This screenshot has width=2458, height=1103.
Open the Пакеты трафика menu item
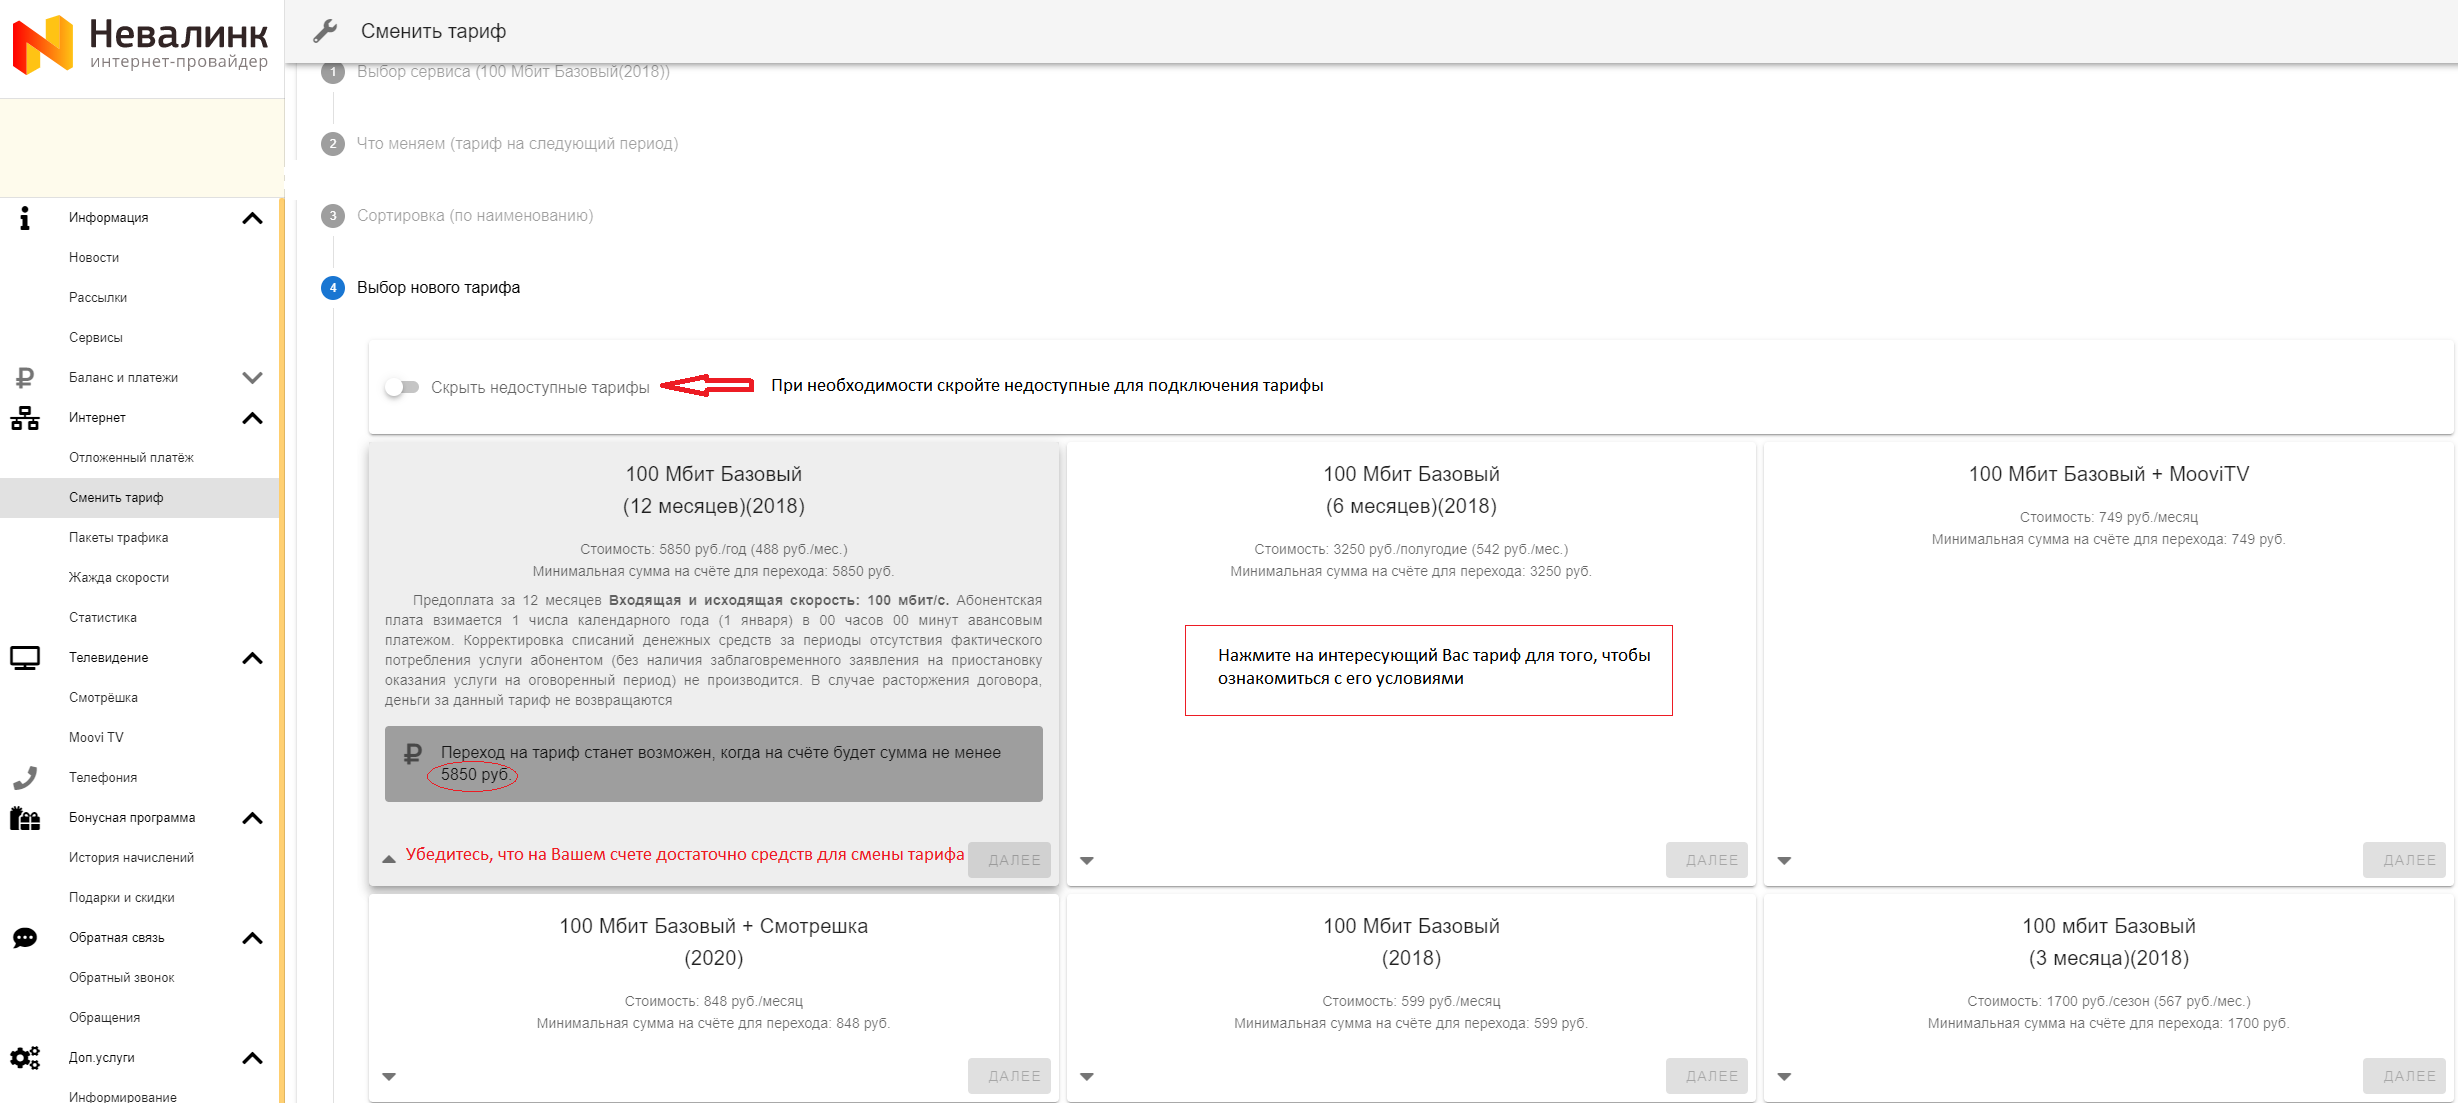coord(118,538)
